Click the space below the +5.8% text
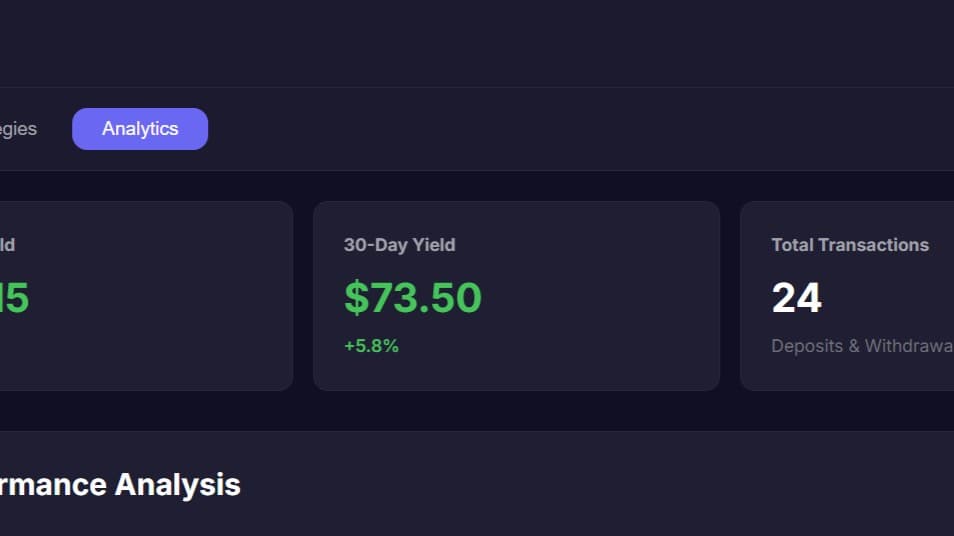The image size is (954, 536). point(372,374)
